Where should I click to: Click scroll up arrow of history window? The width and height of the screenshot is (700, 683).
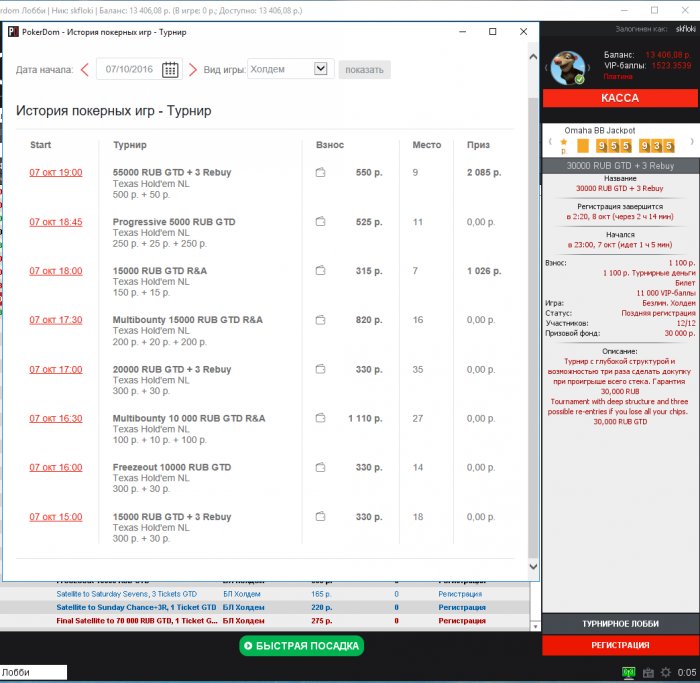pyautogui.click(x=533, y=57)
